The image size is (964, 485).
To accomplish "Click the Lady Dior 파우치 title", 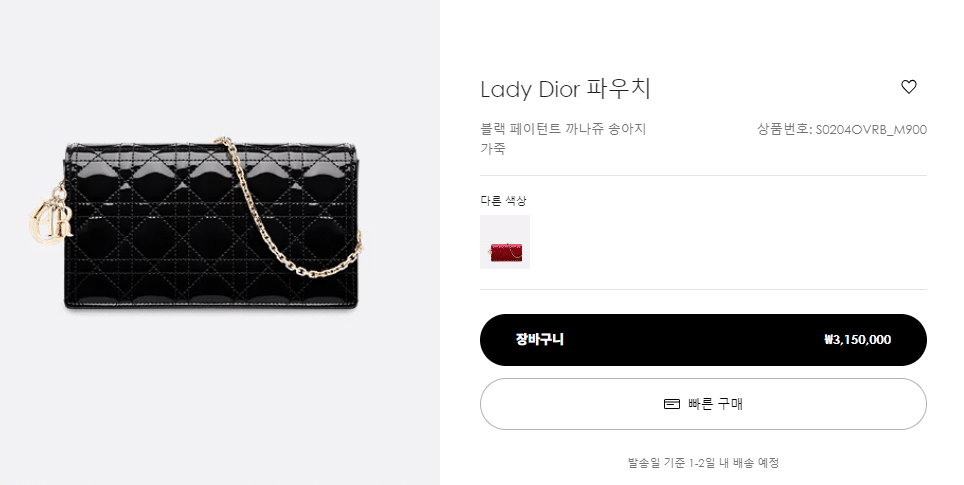I will point(565,89).
